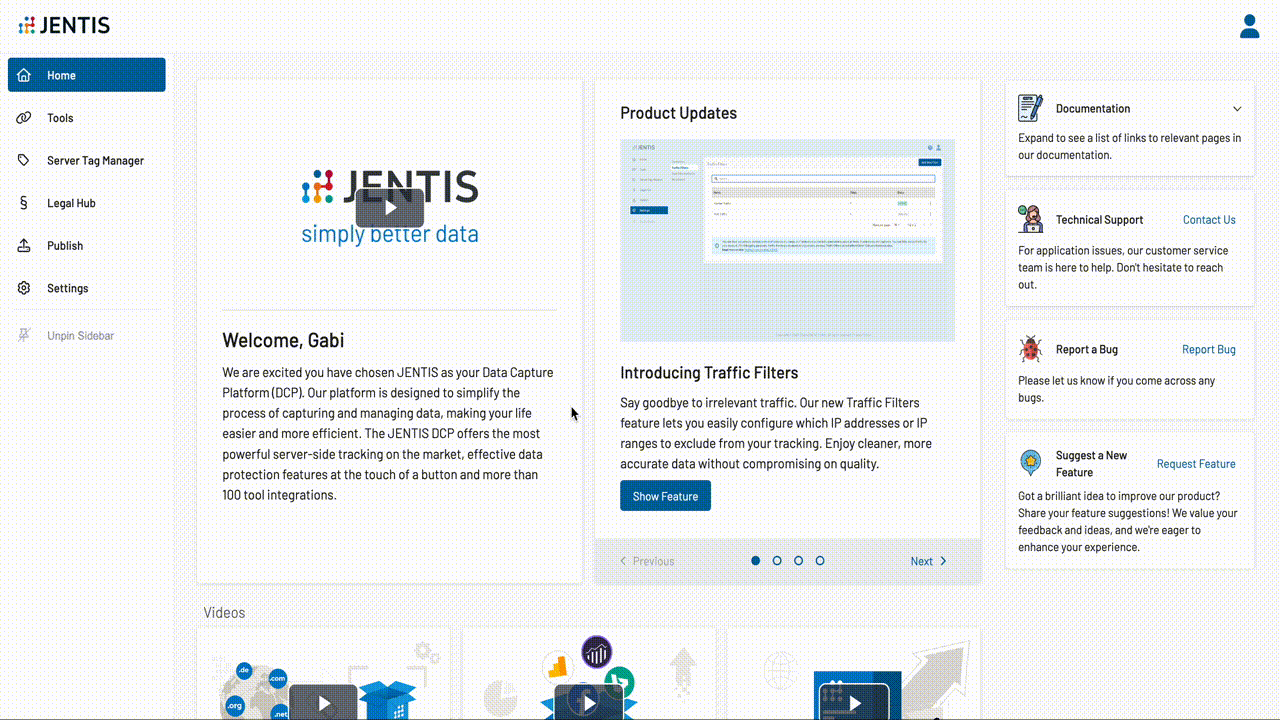Open the Home menu item
The width and height of the screenshot is (1280, 720).
point(87,75)
